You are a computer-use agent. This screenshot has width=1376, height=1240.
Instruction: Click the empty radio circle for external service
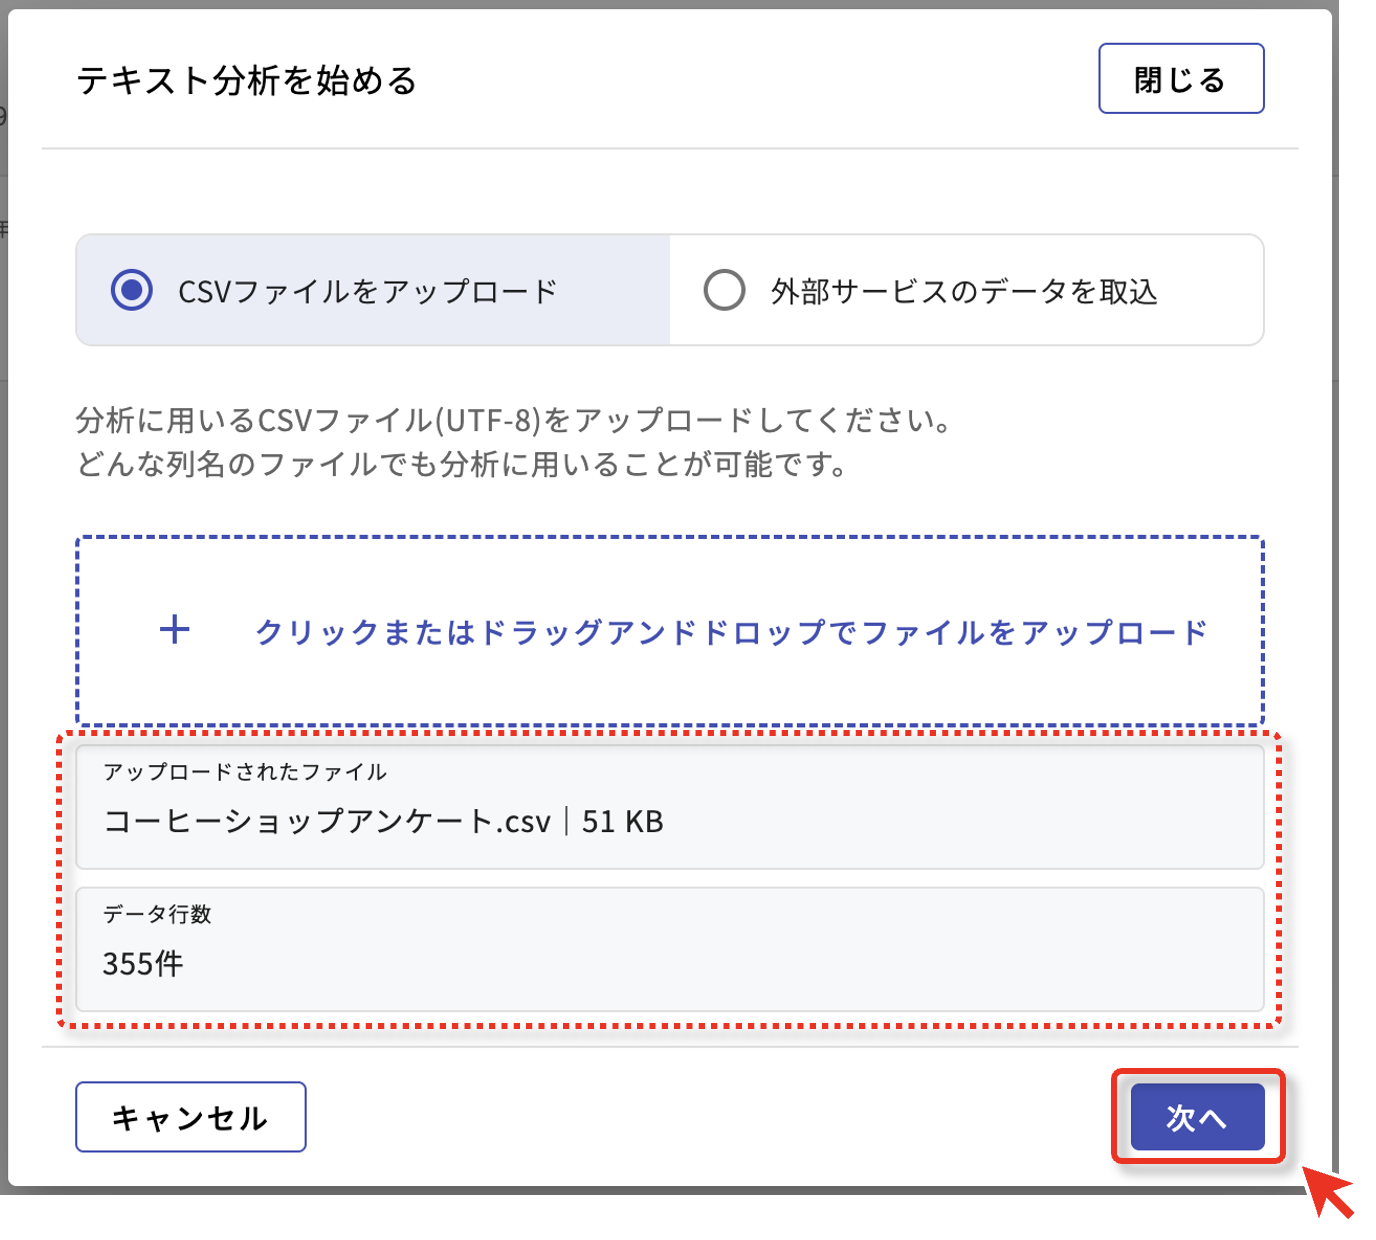(723, 289)
